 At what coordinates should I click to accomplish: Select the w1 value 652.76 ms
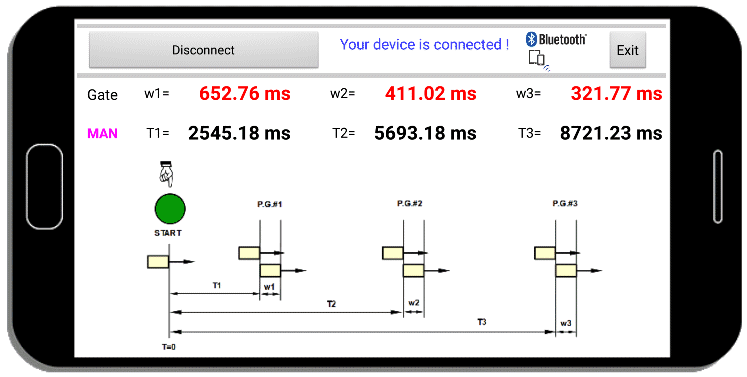pyautogui.click(x=245, y=93)
